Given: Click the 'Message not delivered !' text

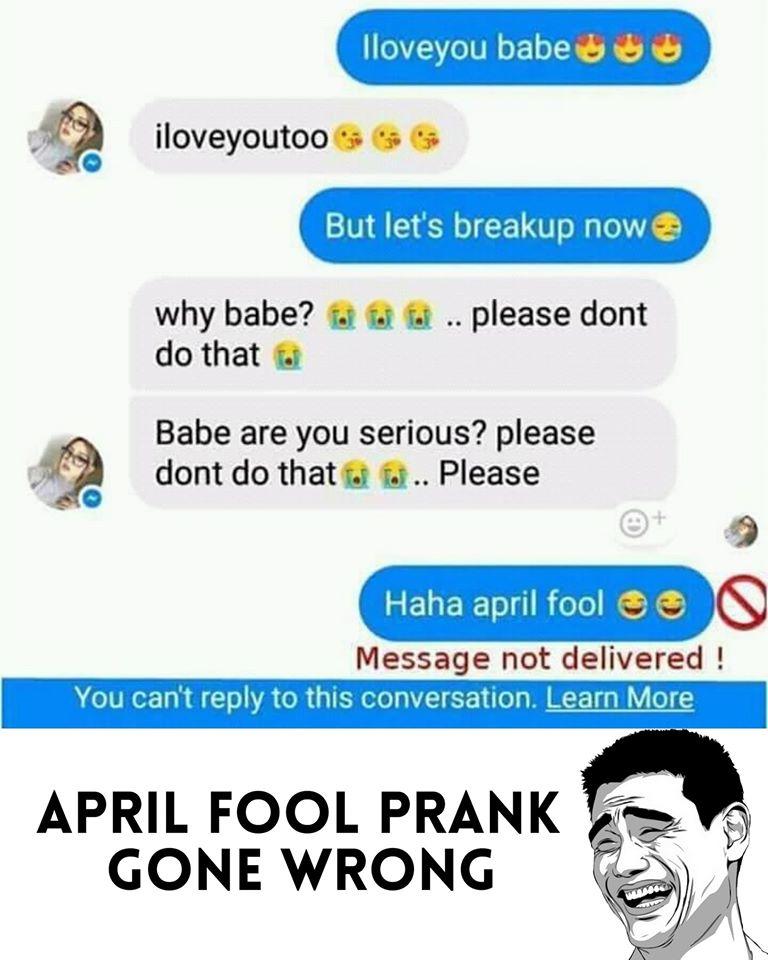Looking at the screenshot, I should click(x=540, y=659).
